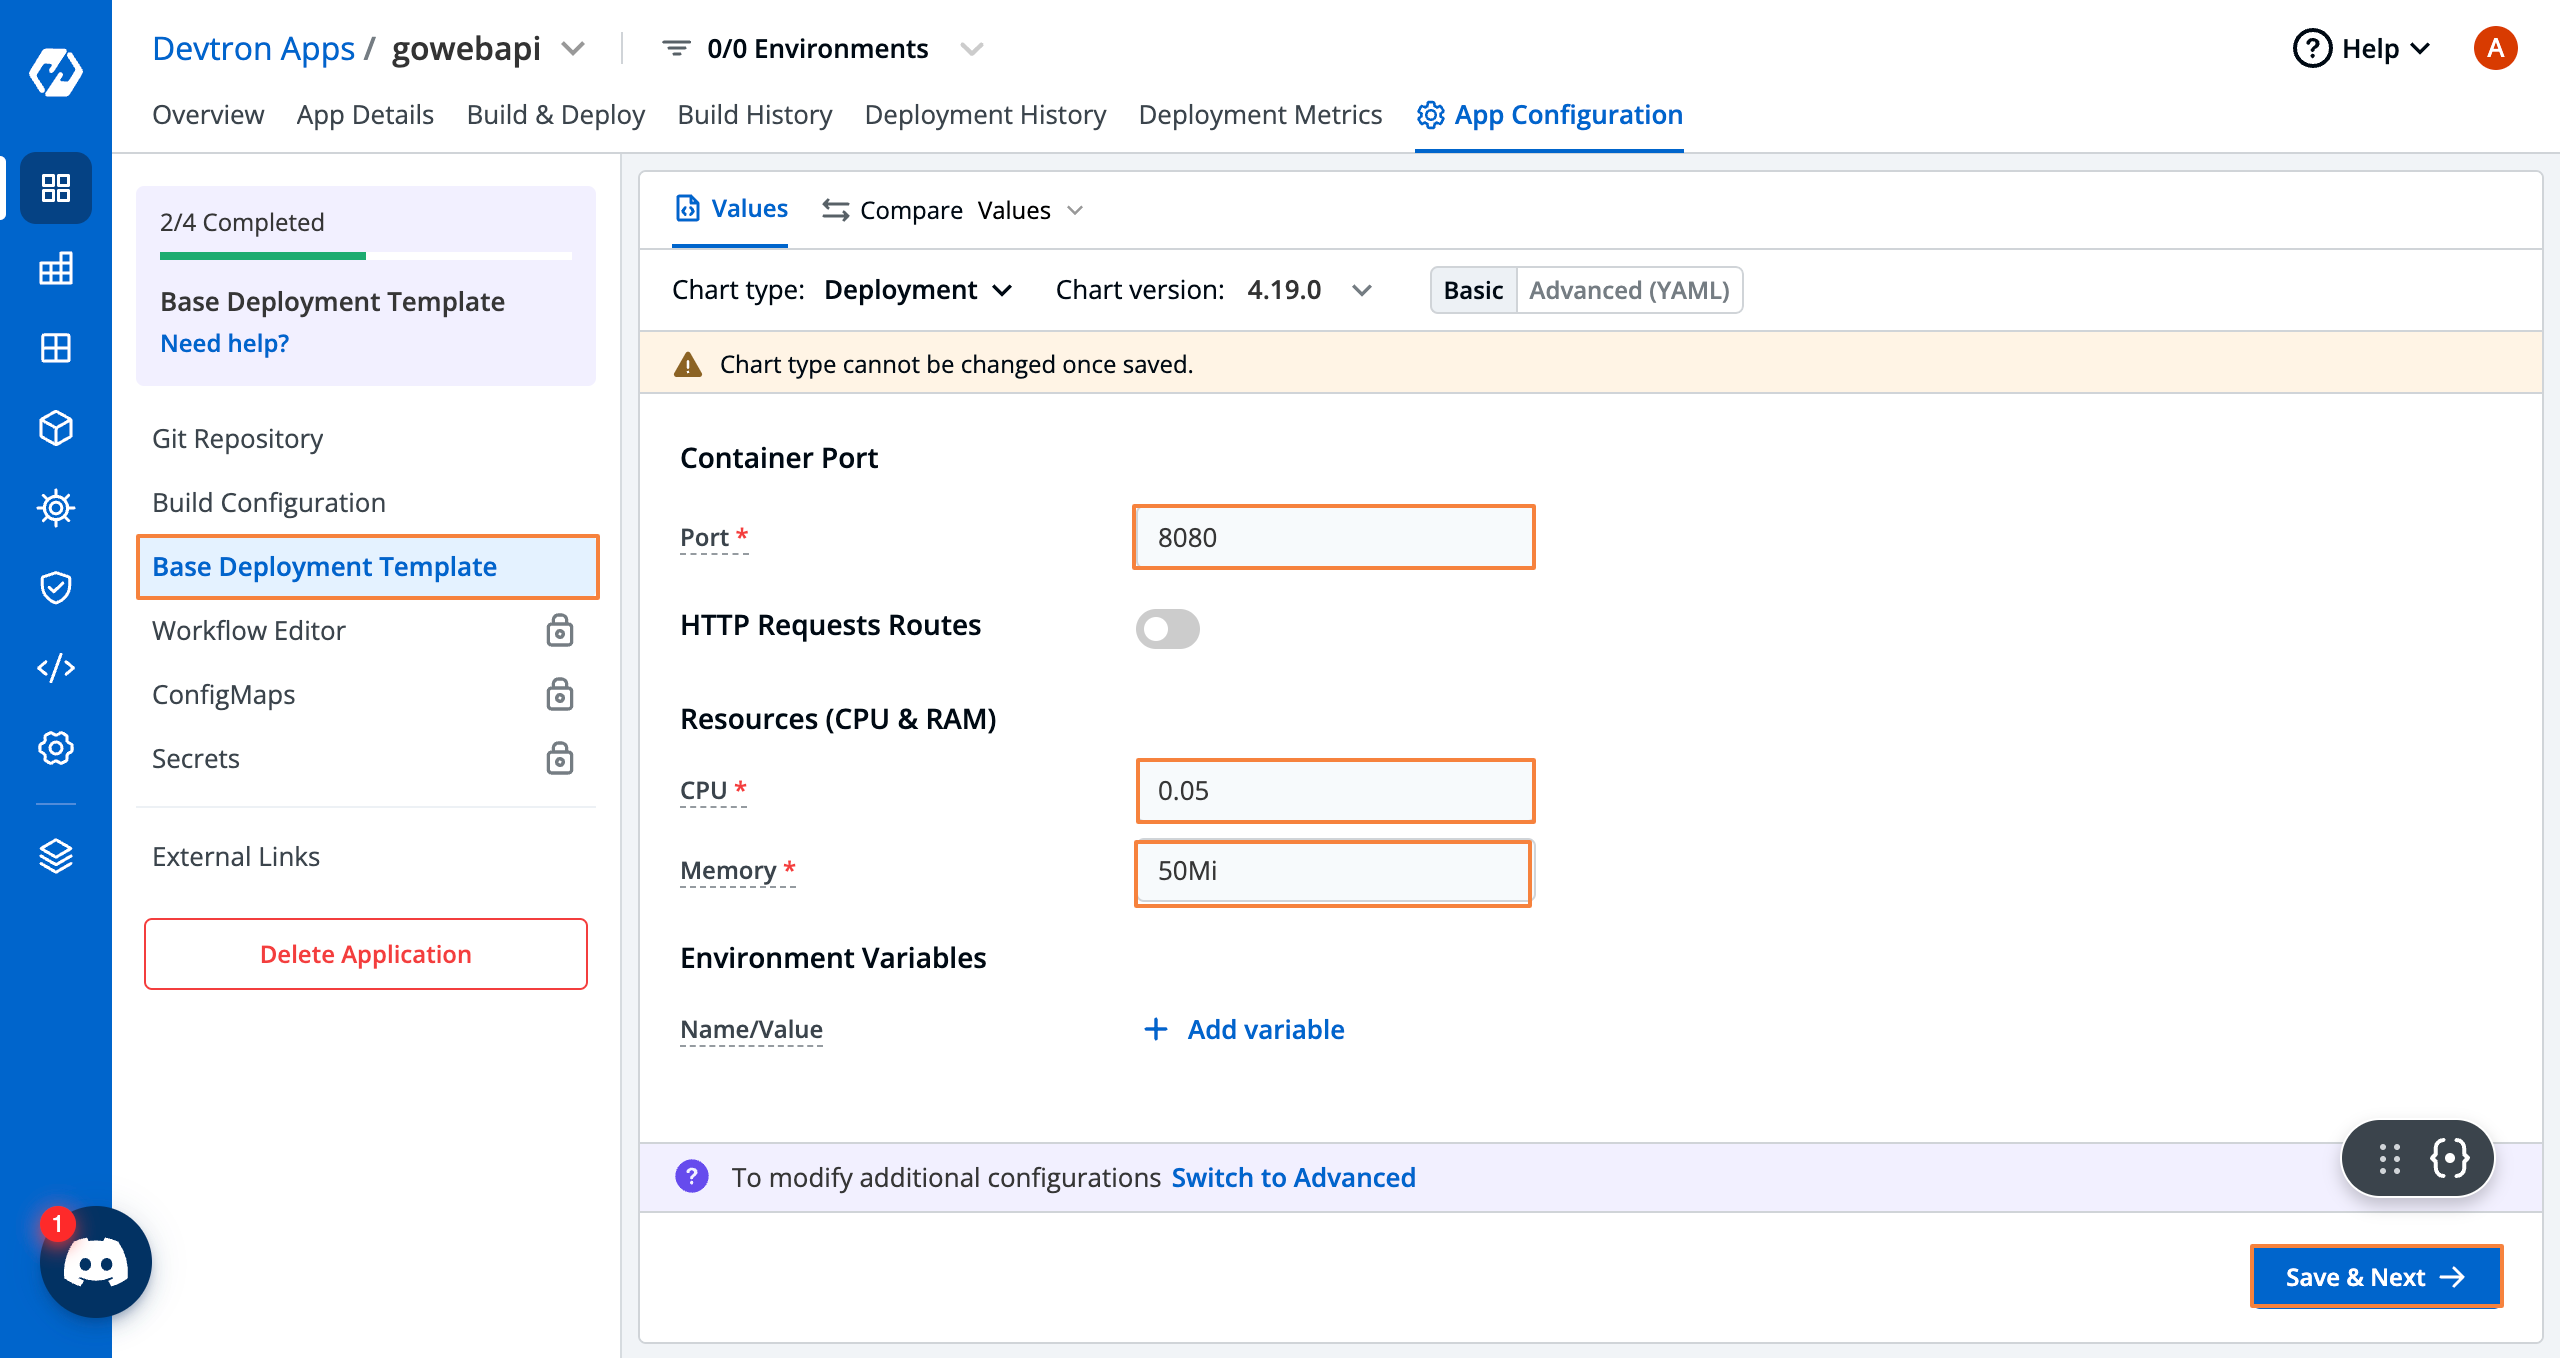Image resolution: width=2560 pixels, height=1358 pixels.
Task: Click the Need help? link
Action: 224,343
